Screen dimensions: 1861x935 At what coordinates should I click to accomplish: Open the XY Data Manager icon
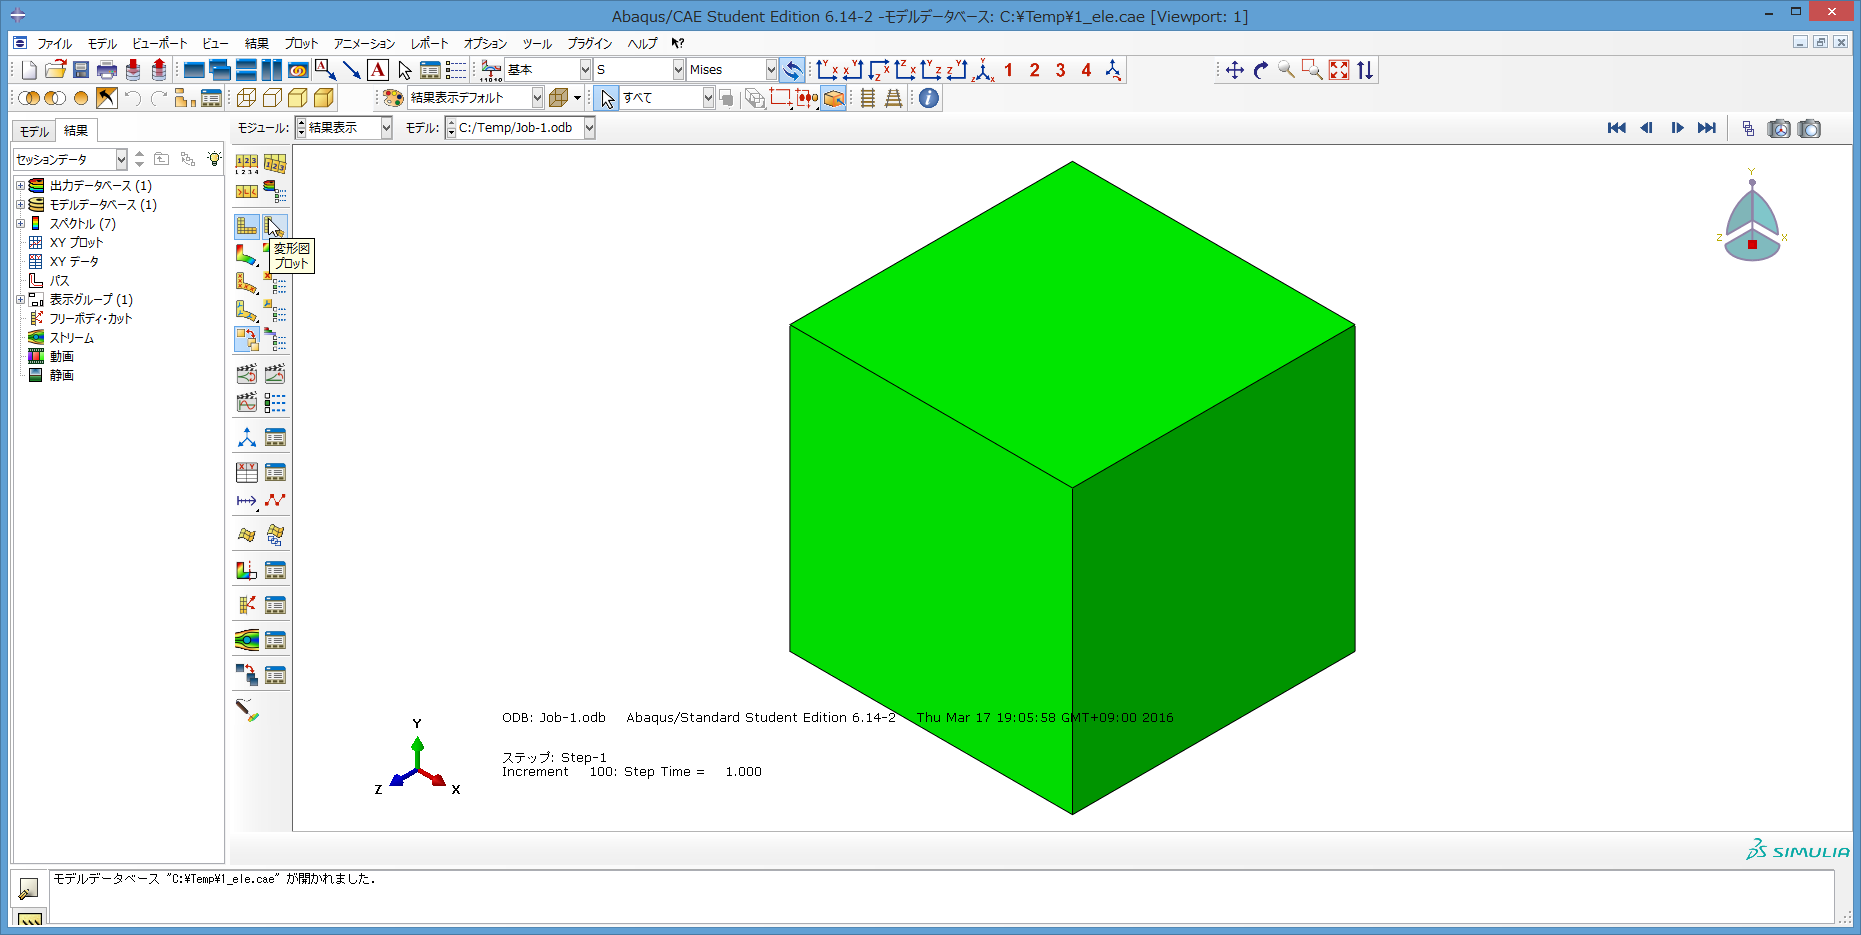point(275,472)
